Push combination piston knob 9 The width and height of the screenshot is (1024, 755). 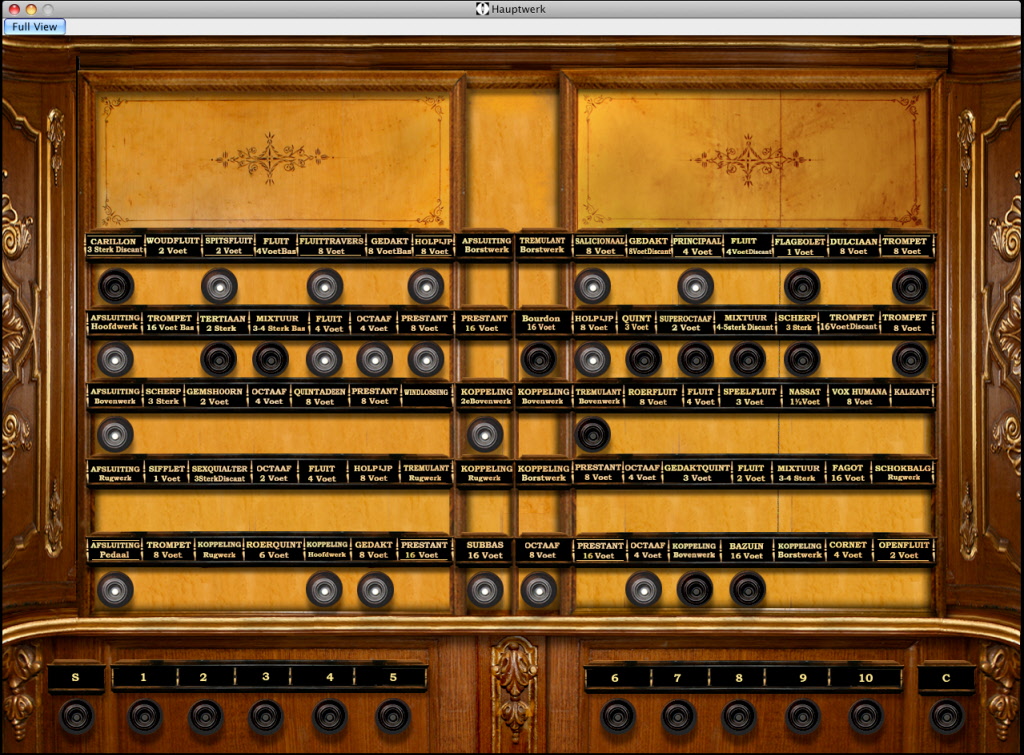point(803,716)
